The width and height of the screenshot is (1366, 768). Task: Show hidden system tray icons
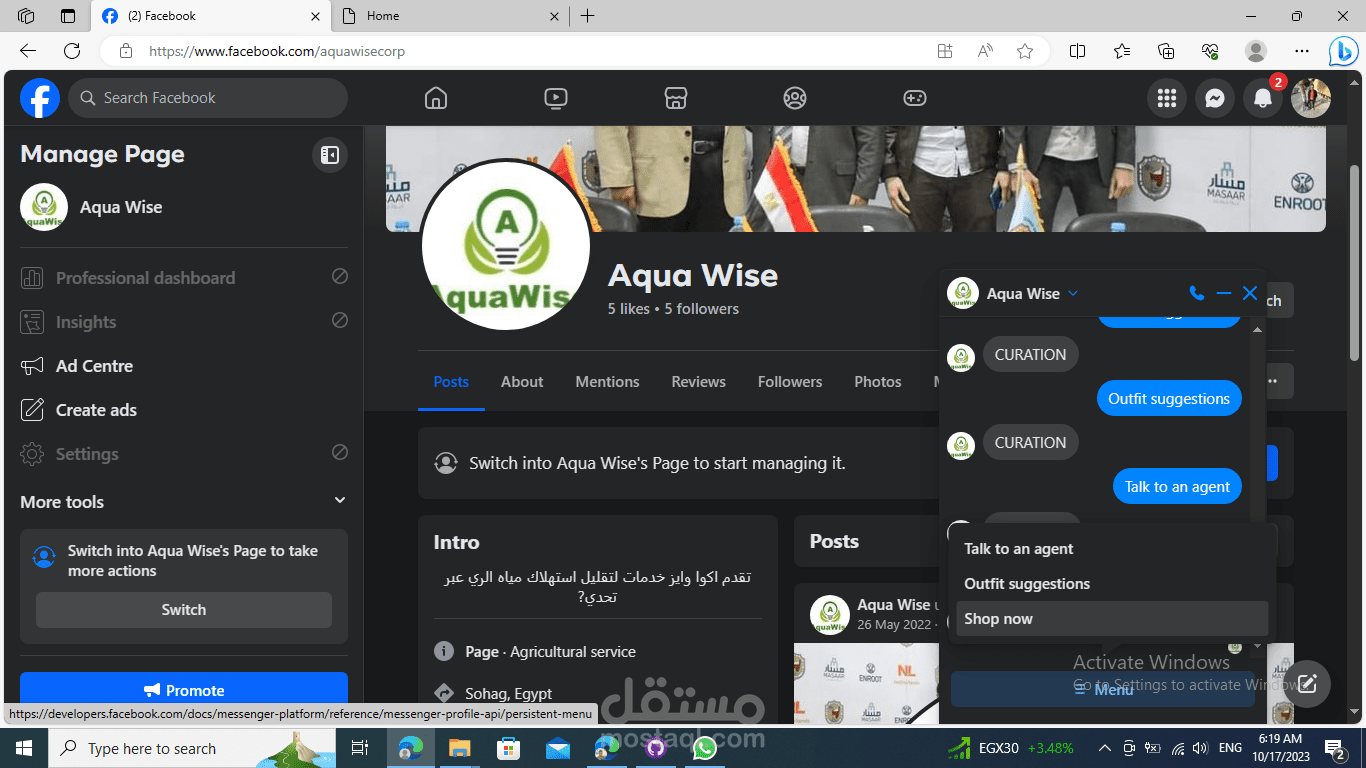pos(1104,748)
